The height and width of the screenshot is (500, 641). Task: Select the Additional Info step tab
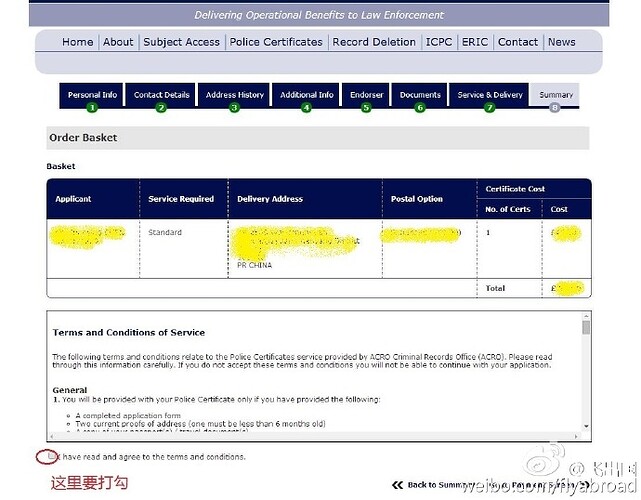click(306, 95)
